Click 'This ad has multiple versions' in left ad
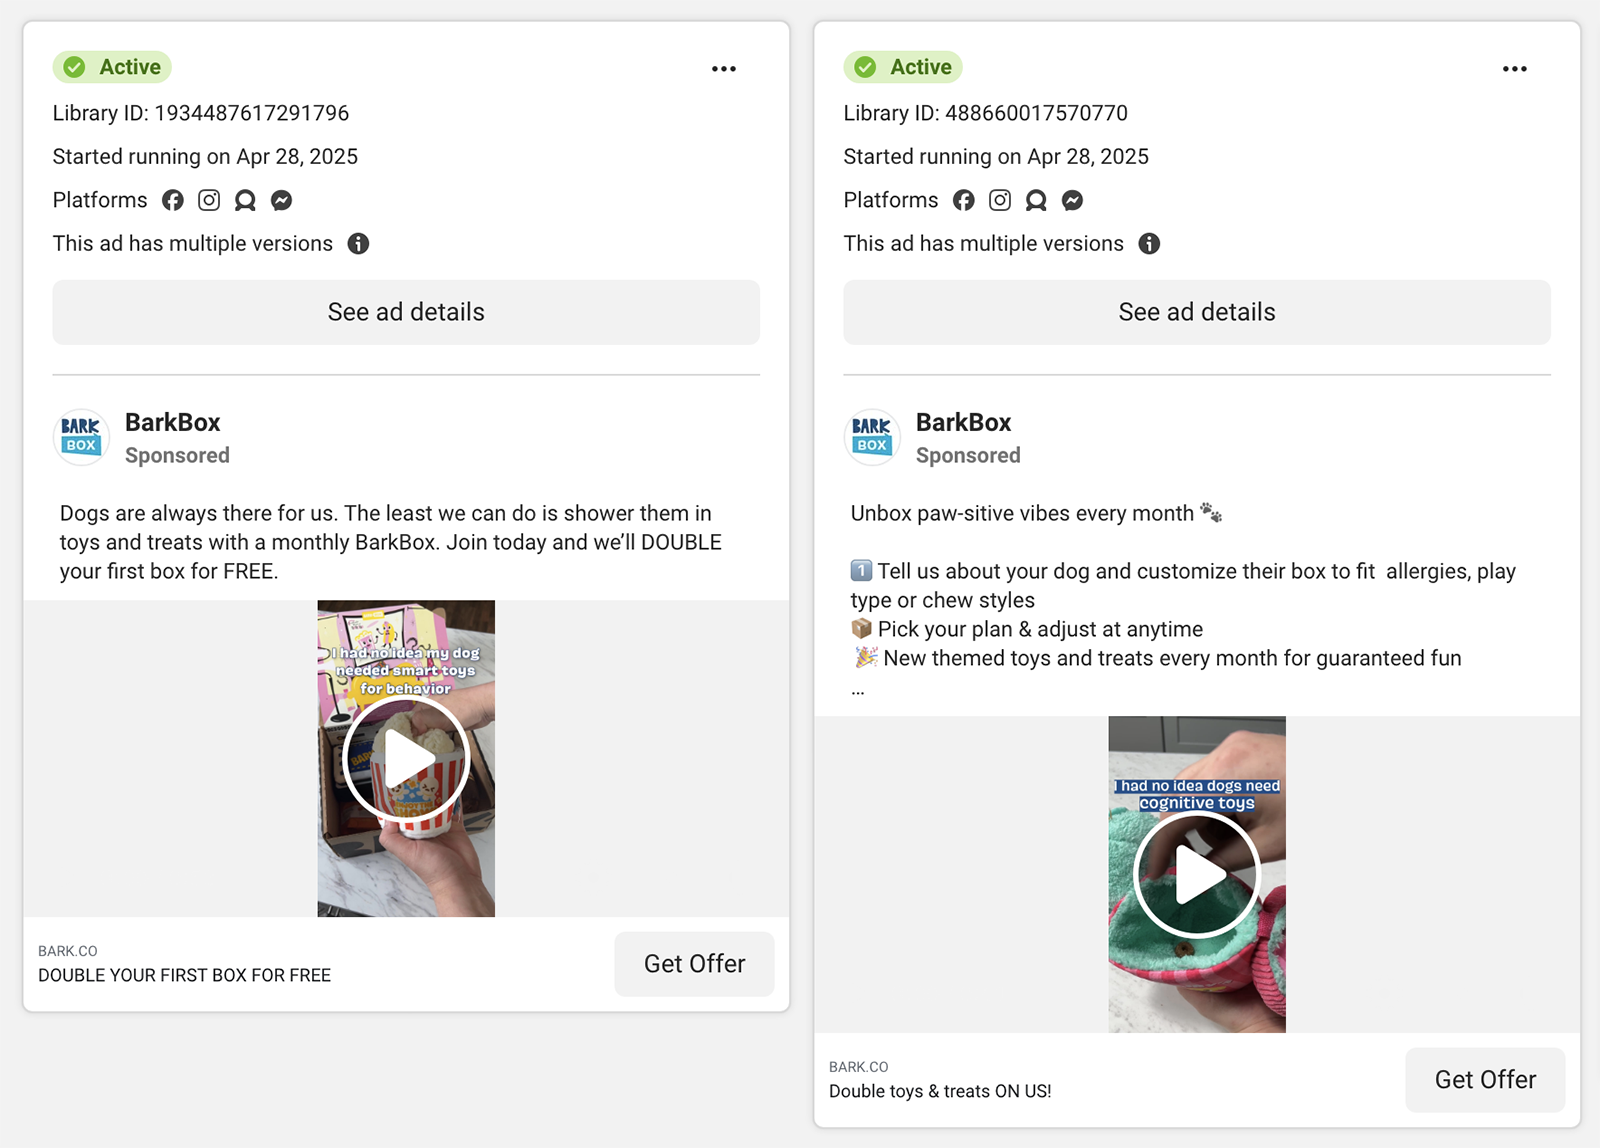The image size is (1600, 1148). click(193, 244)
